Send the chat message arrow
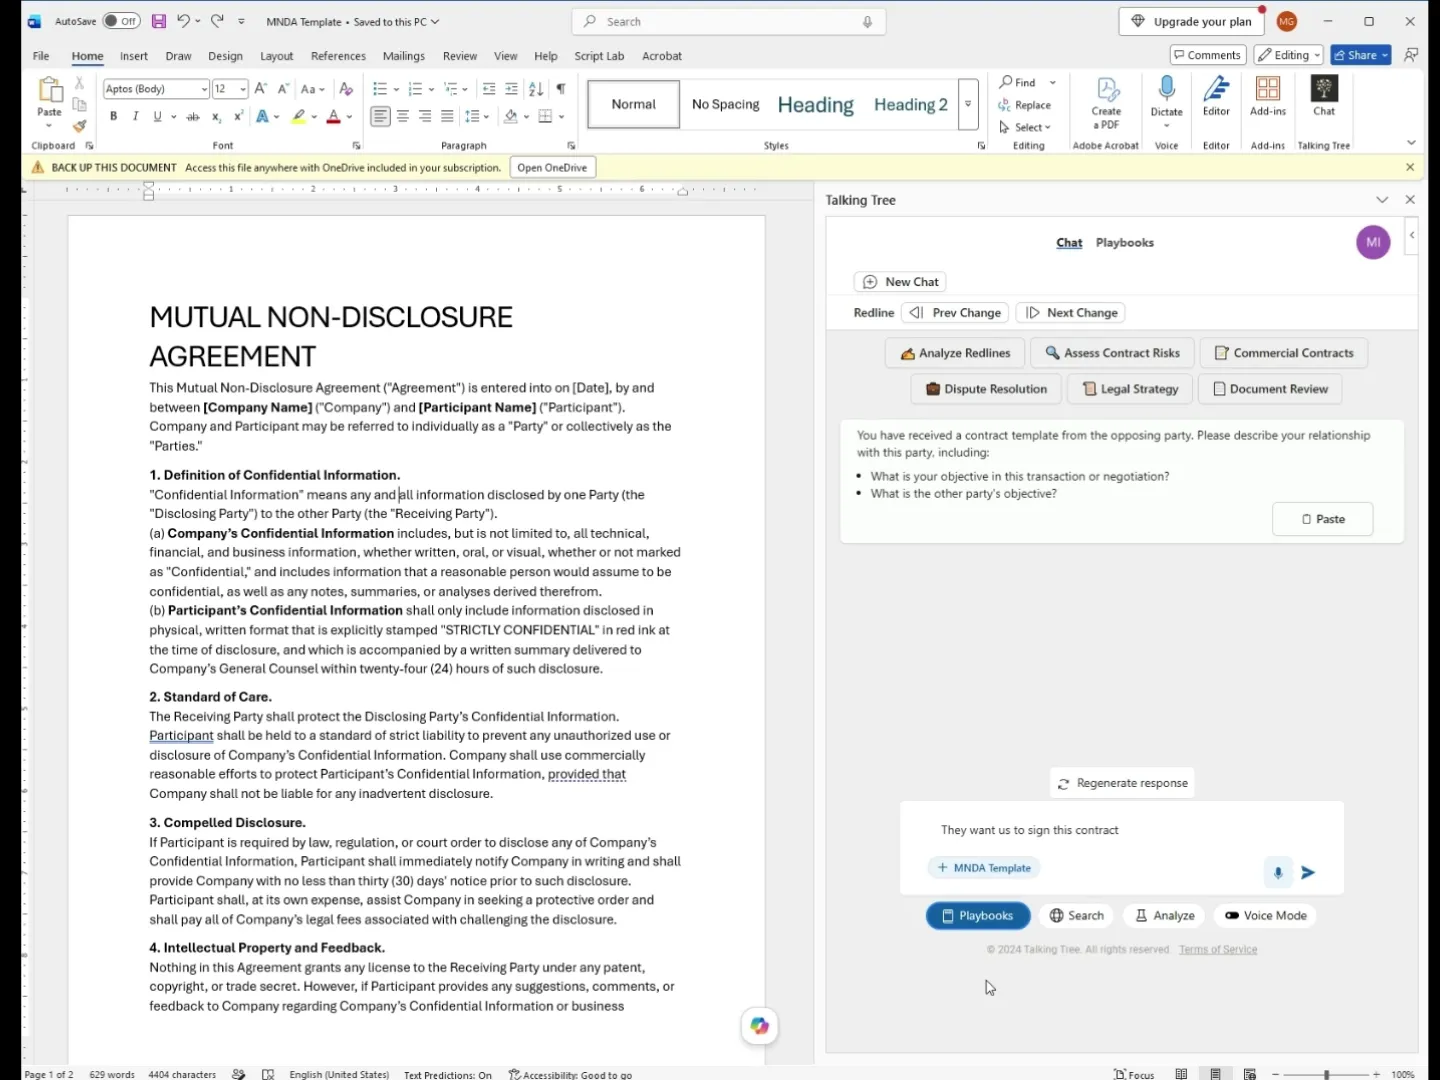The height and width of the screenshot is (1080, 1440). click(1308, 872)
